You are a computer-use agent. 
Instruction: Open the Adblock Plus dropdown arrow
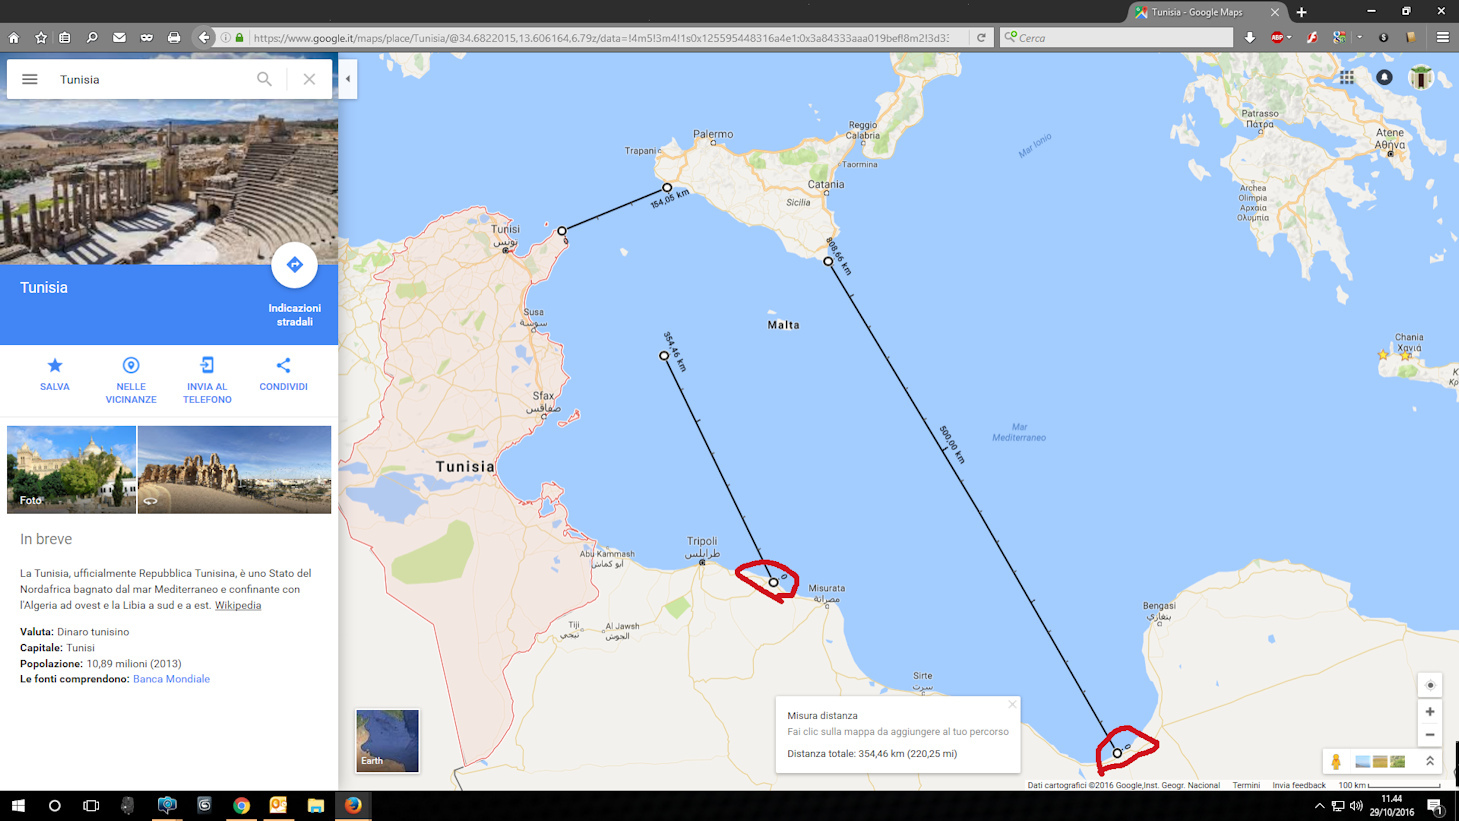(1289, 38)
